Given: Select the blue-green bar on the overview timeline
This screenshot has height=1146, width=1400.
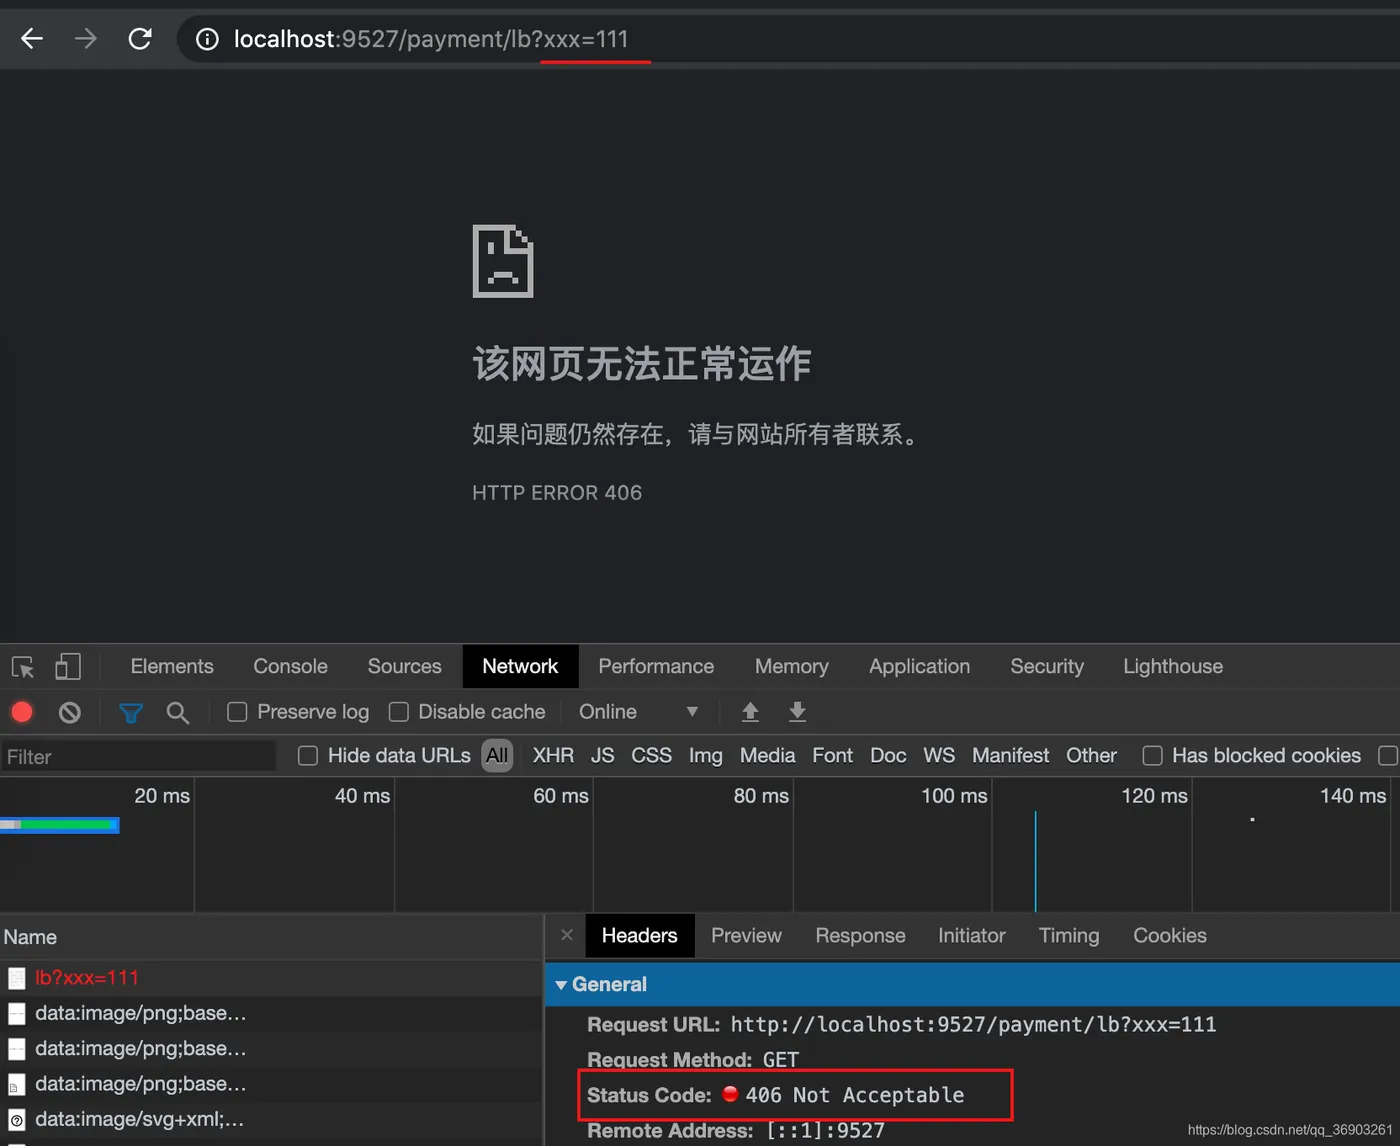Looking at the screenshot, I should coord(60,825).
